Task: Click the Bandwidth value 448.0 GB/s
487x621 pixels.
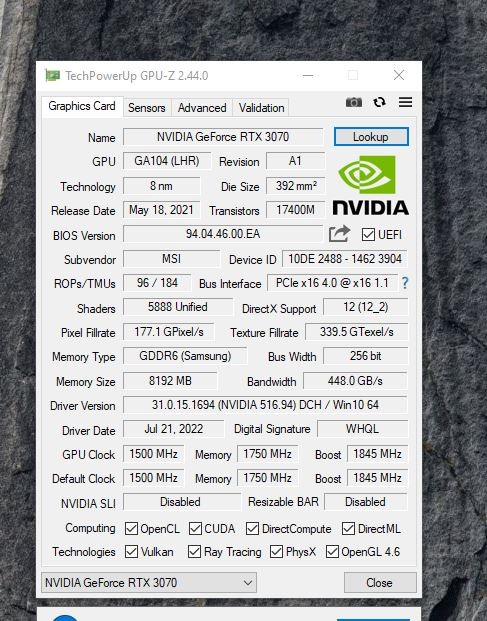Action: click(355, 381)
